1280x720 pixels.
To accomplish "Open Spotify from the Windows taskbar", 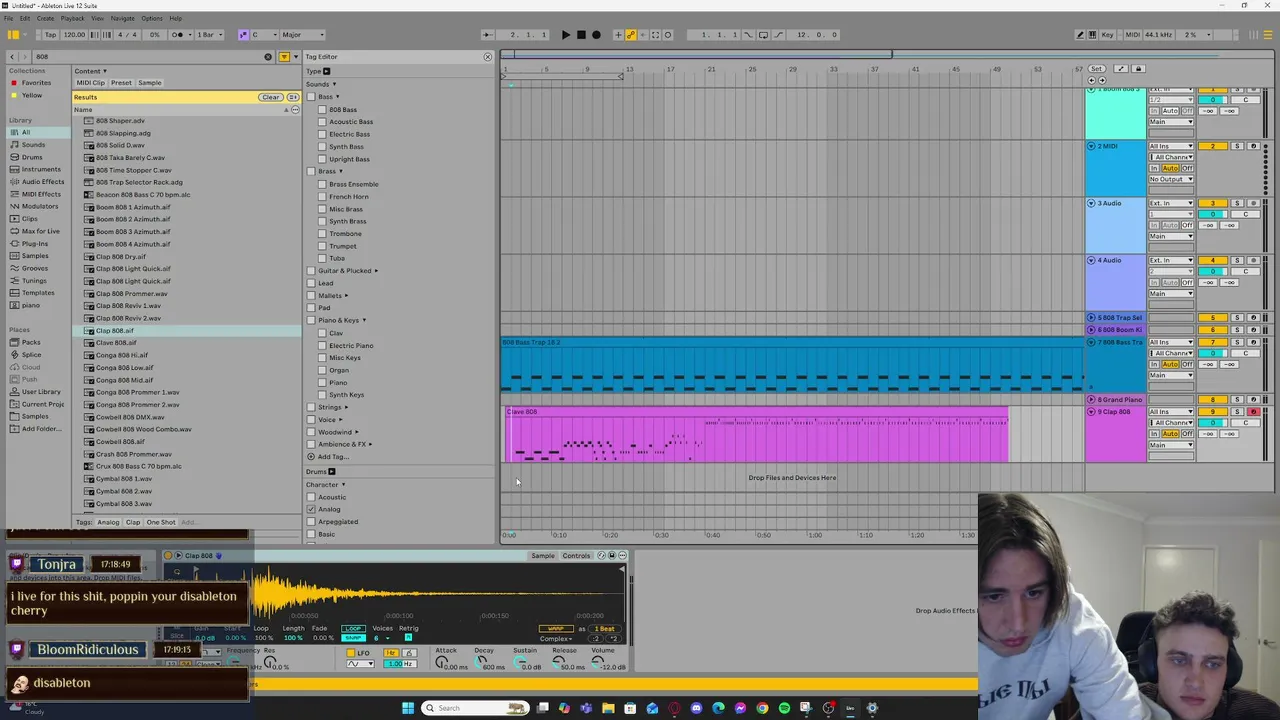I will [x=784, y=708].
